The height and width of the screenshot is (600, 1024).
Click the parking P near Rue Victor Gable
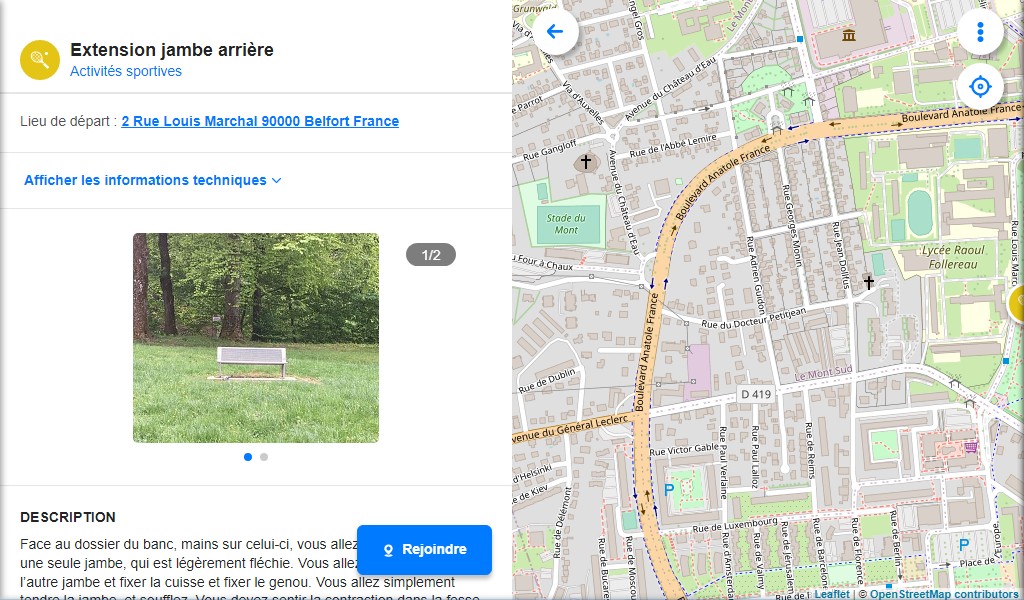[x=669, y=489]
